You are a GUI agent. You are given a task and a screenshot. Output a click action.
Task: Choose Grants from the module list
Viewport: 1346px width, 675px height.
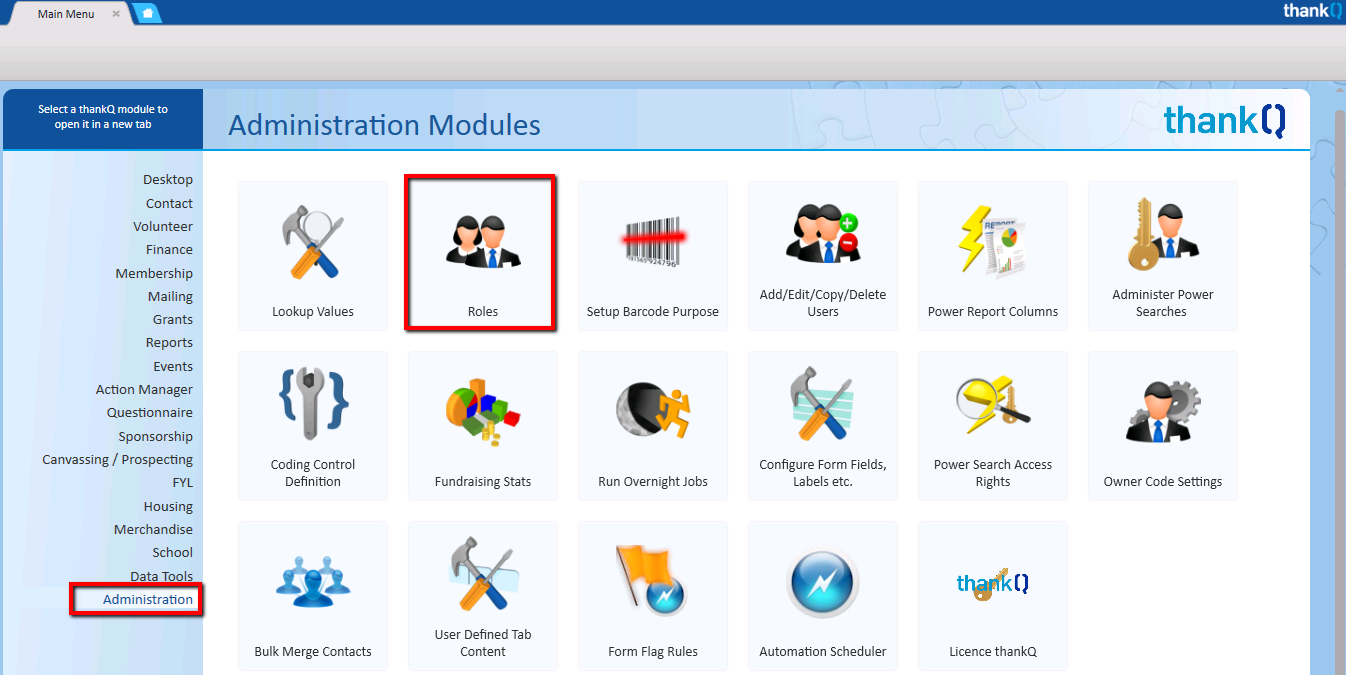coord(173,320)
